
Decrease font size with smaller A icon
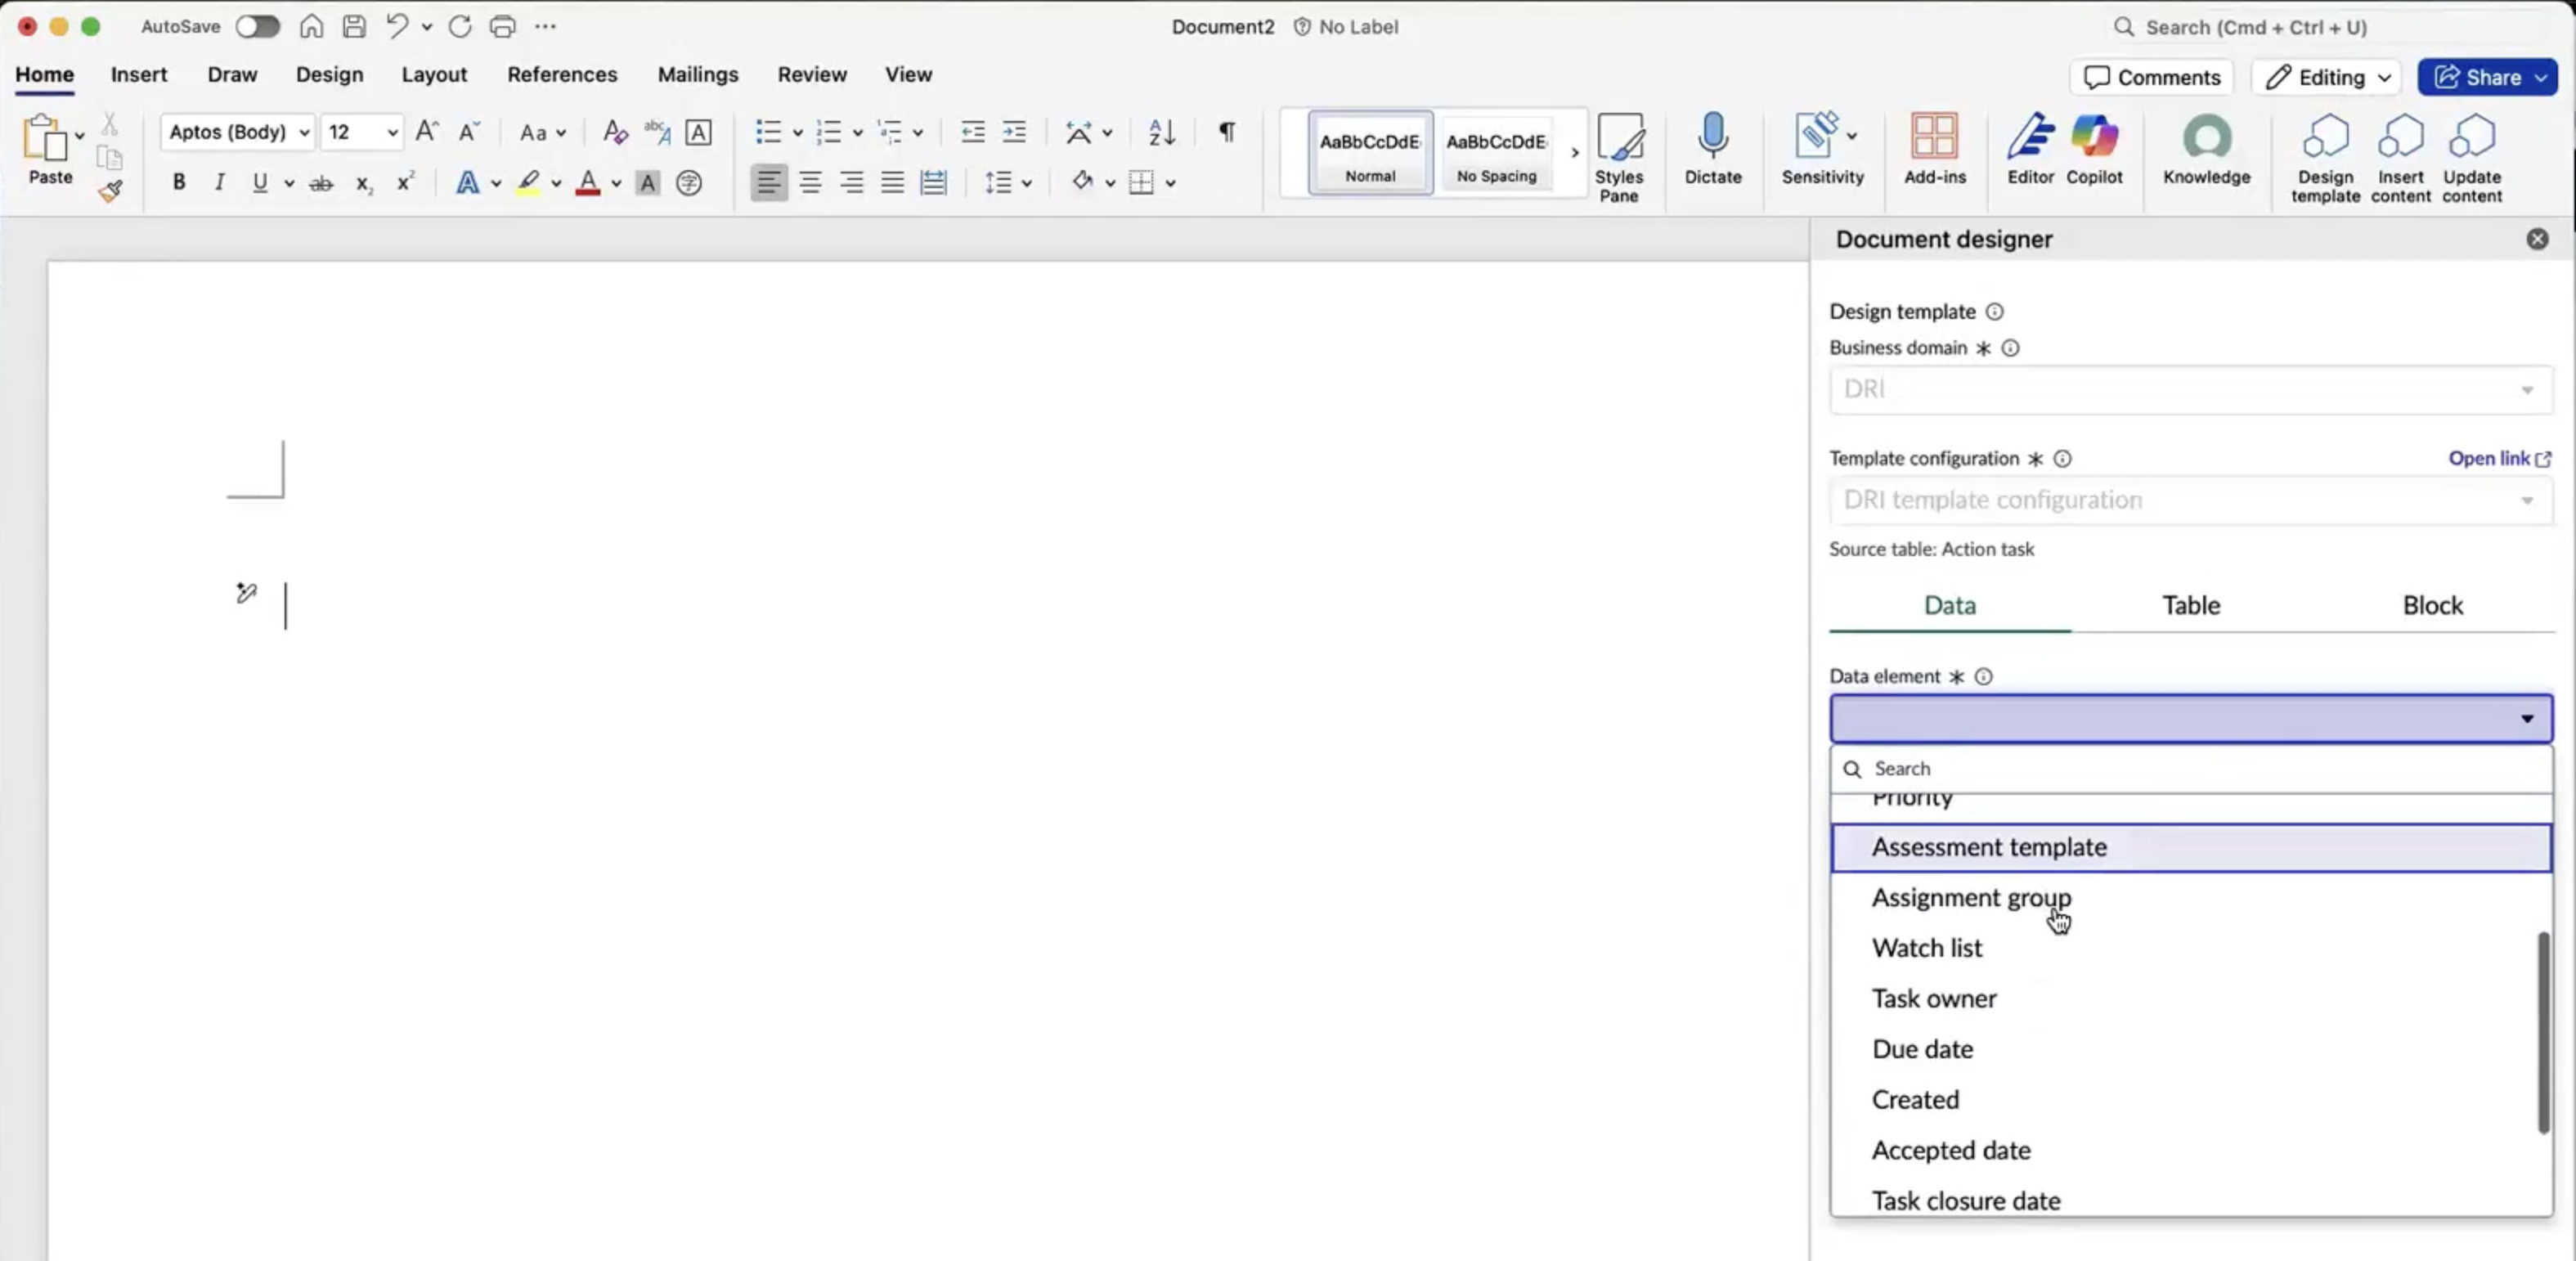[469, 132]
